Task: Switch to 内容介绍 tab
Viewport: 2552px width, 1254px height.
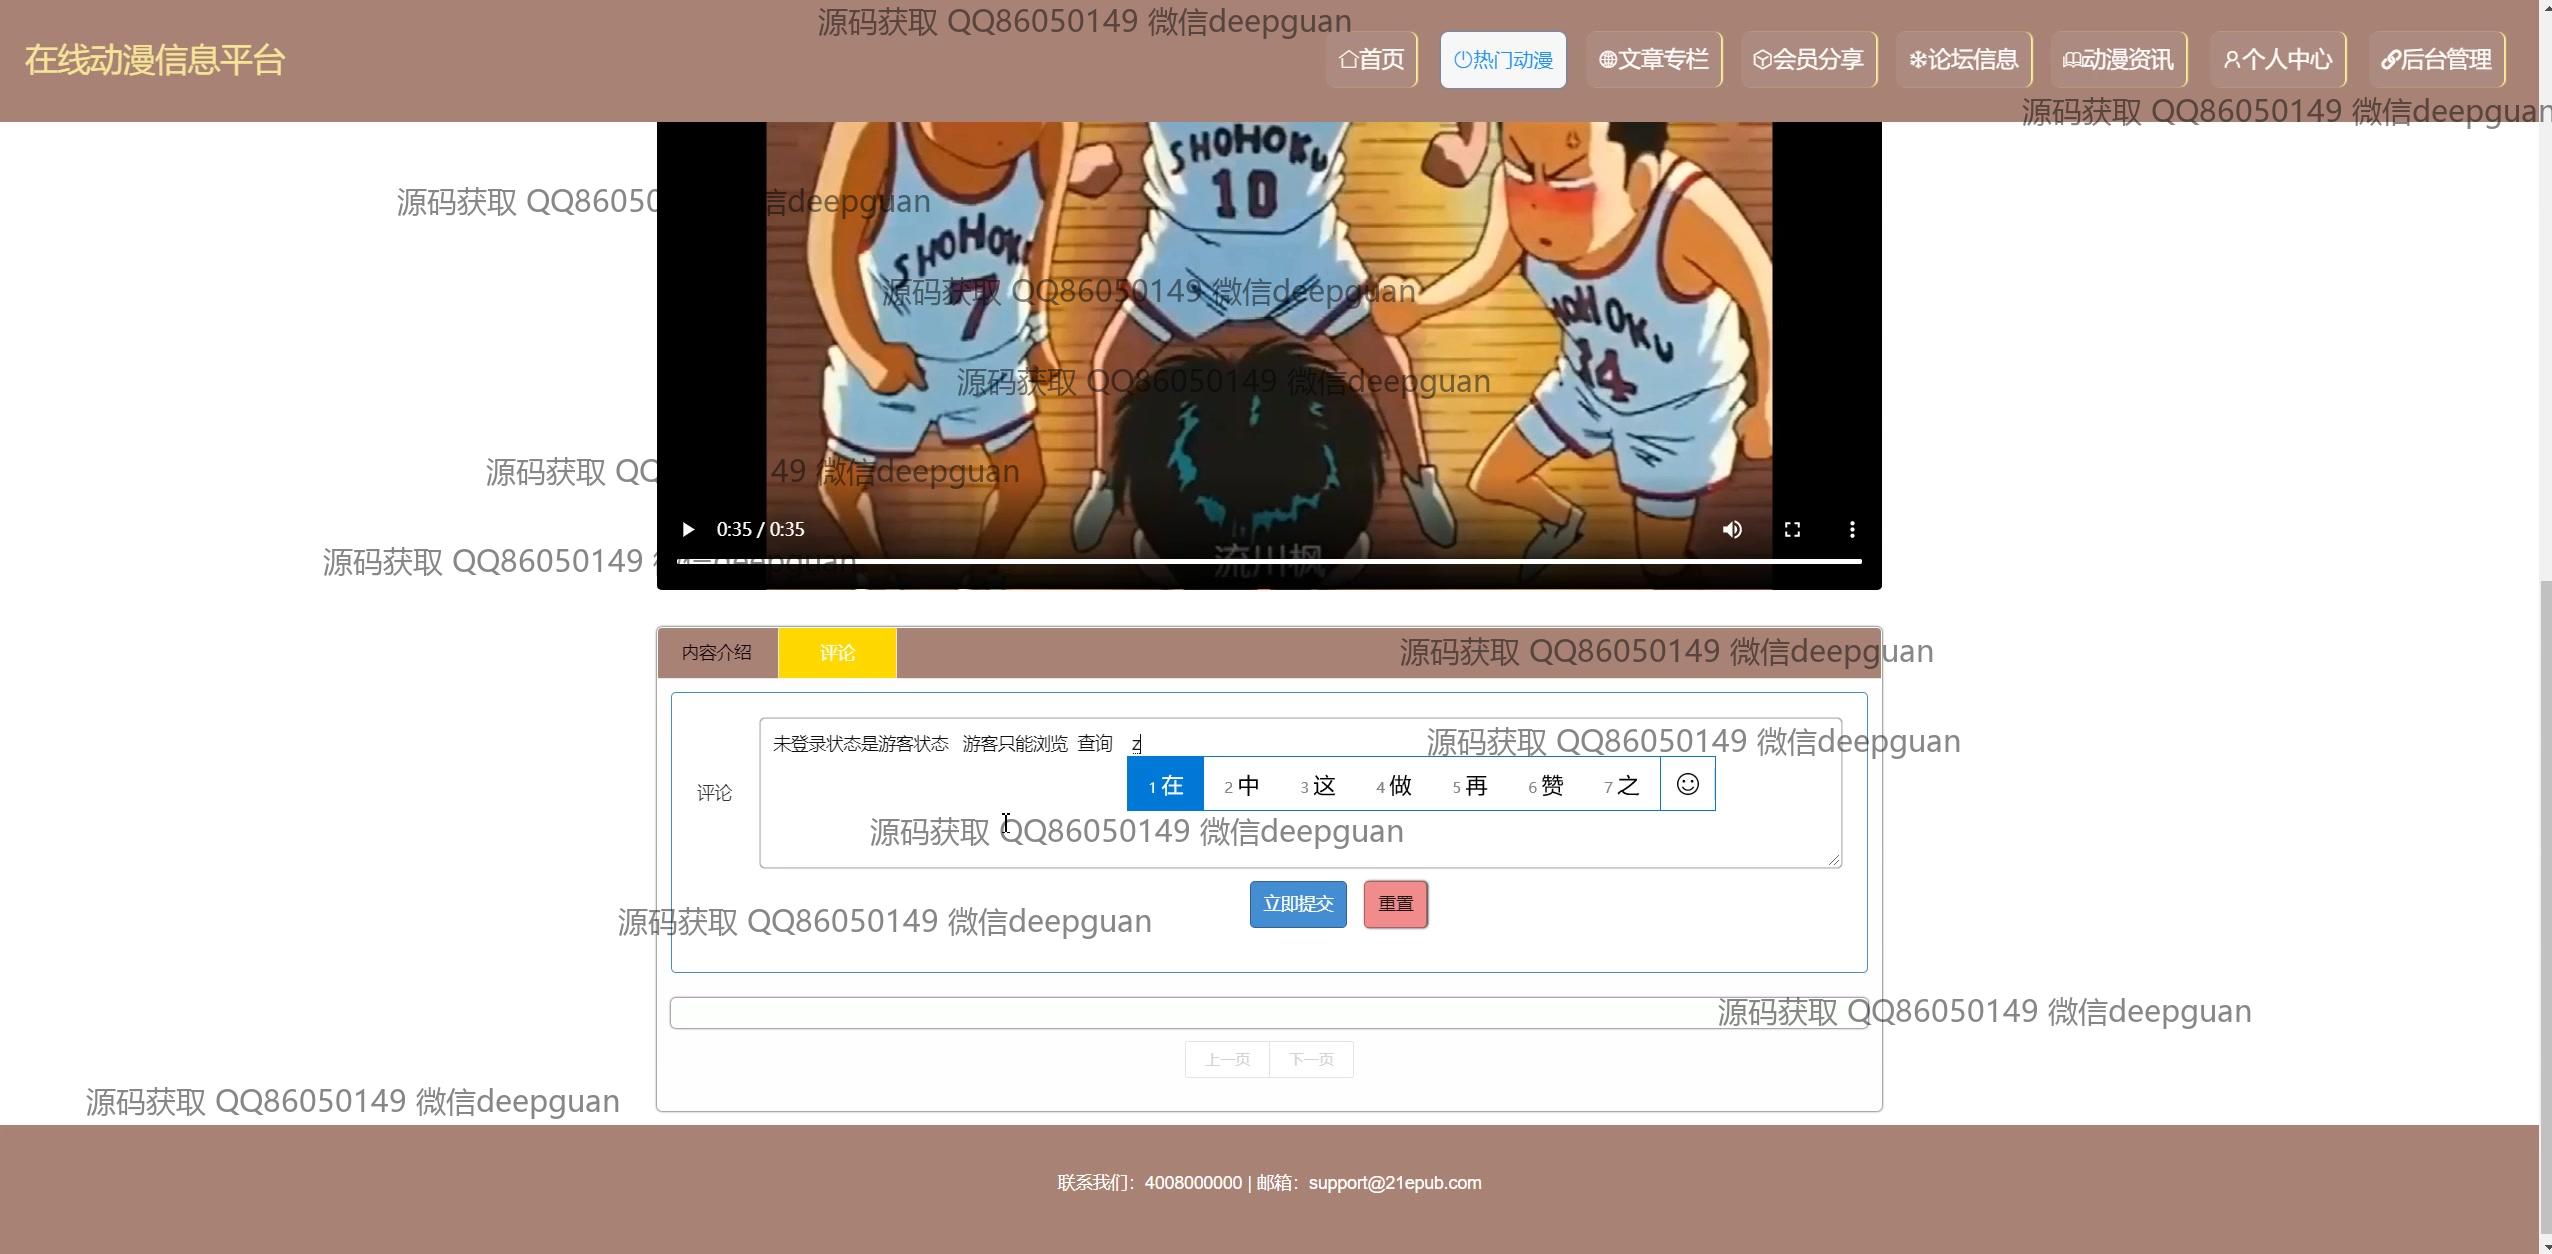Action: coord(717,653)
